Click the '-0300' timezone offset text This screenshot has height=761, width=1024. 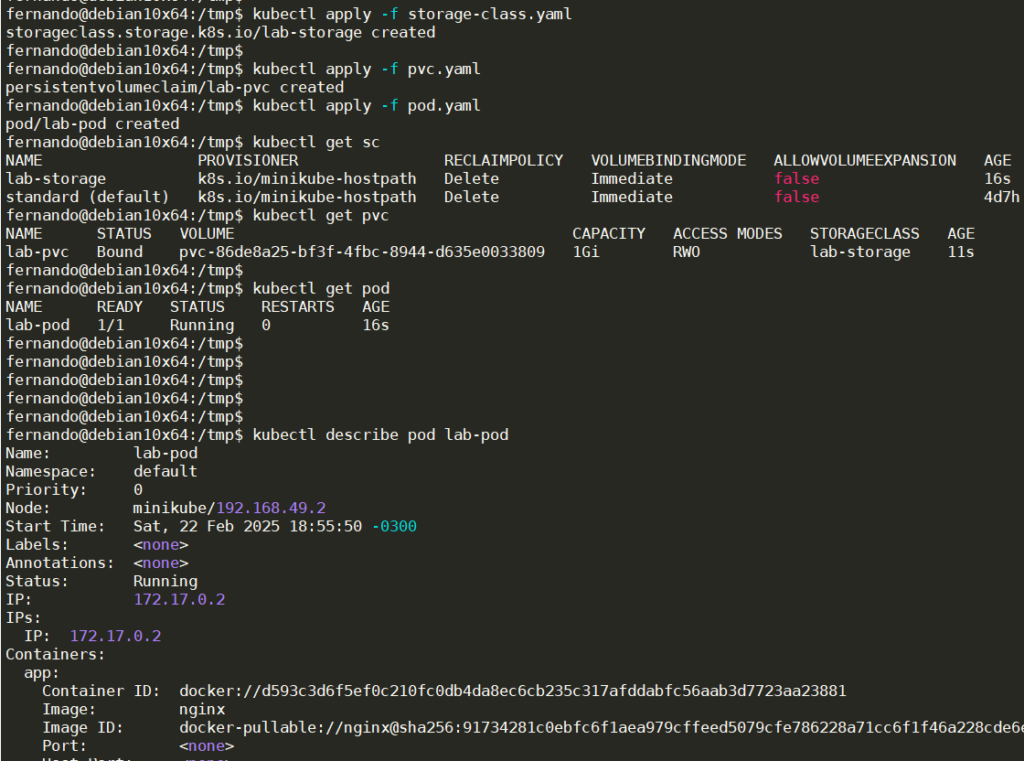coord(394,526)
